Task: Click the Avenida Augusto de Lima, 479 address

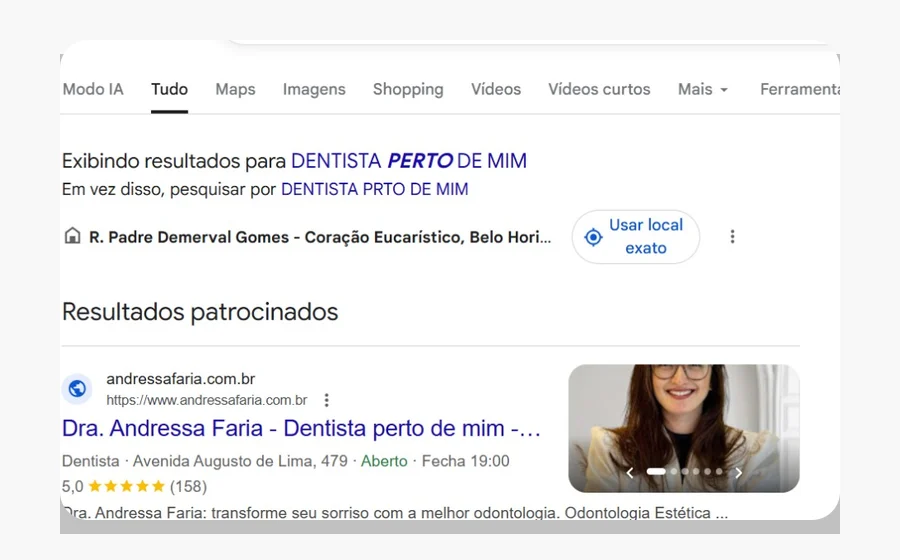Action: (240, 461)
